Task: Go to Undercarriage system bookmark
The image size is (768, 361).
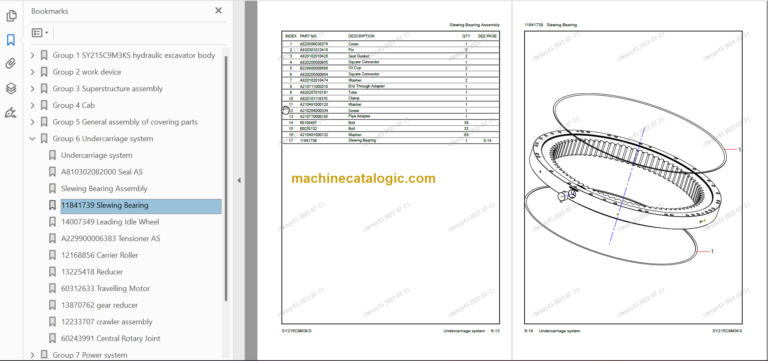Action: tap(96, 155)
